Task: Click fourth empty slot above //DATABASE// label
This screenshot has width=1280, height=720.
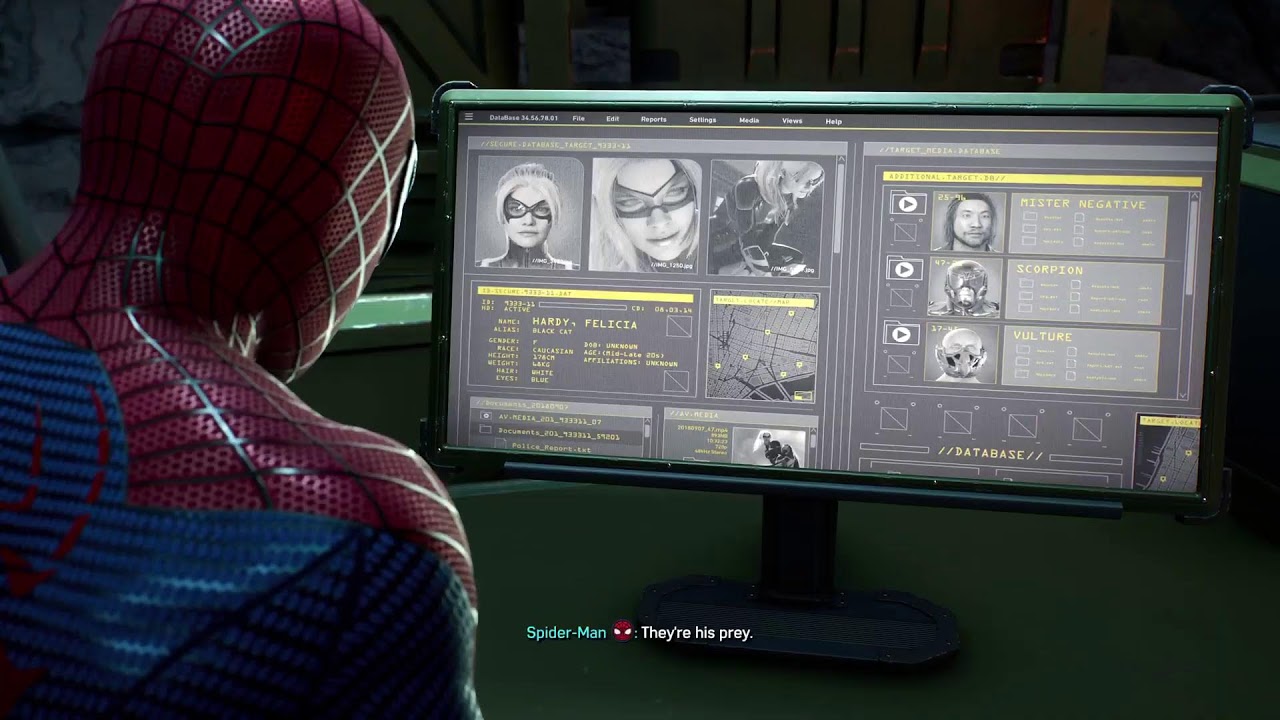Action: tap(1086, 429)
